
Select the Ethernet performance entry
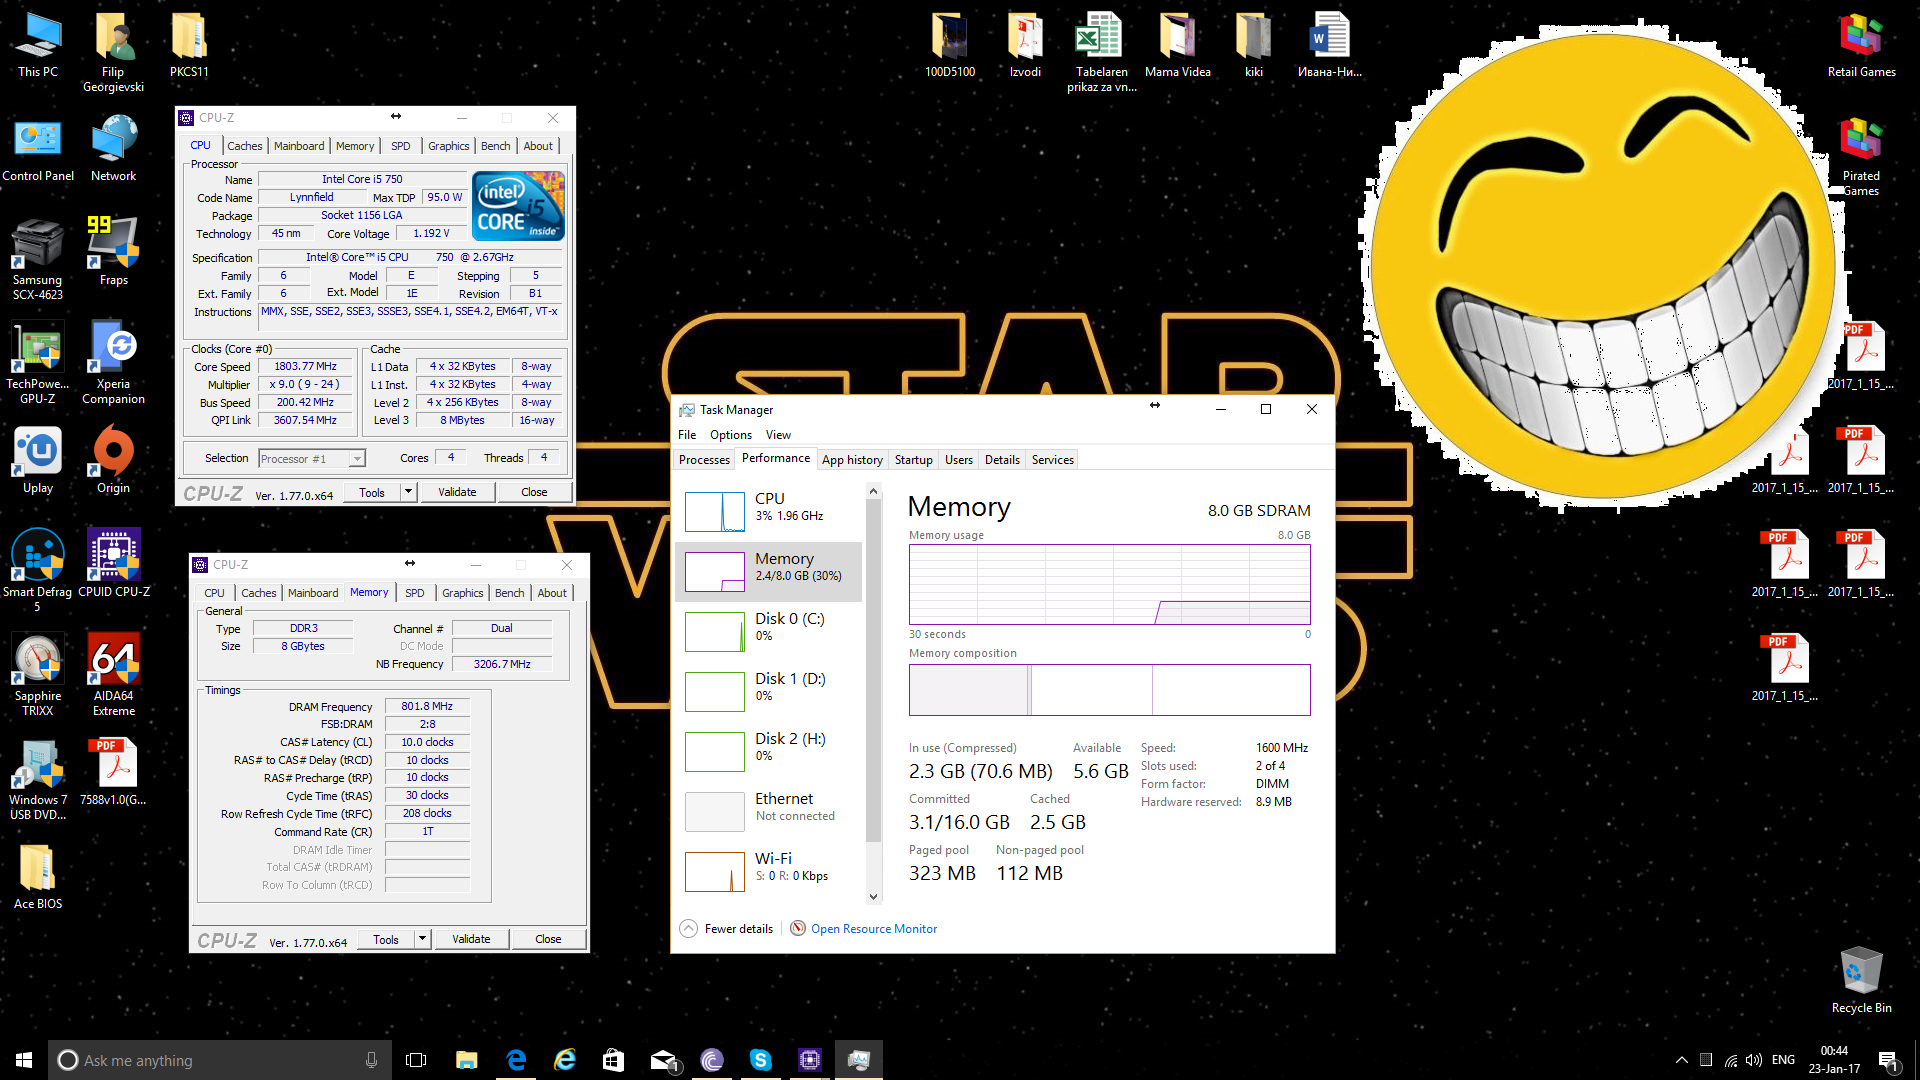click(769, 811)
